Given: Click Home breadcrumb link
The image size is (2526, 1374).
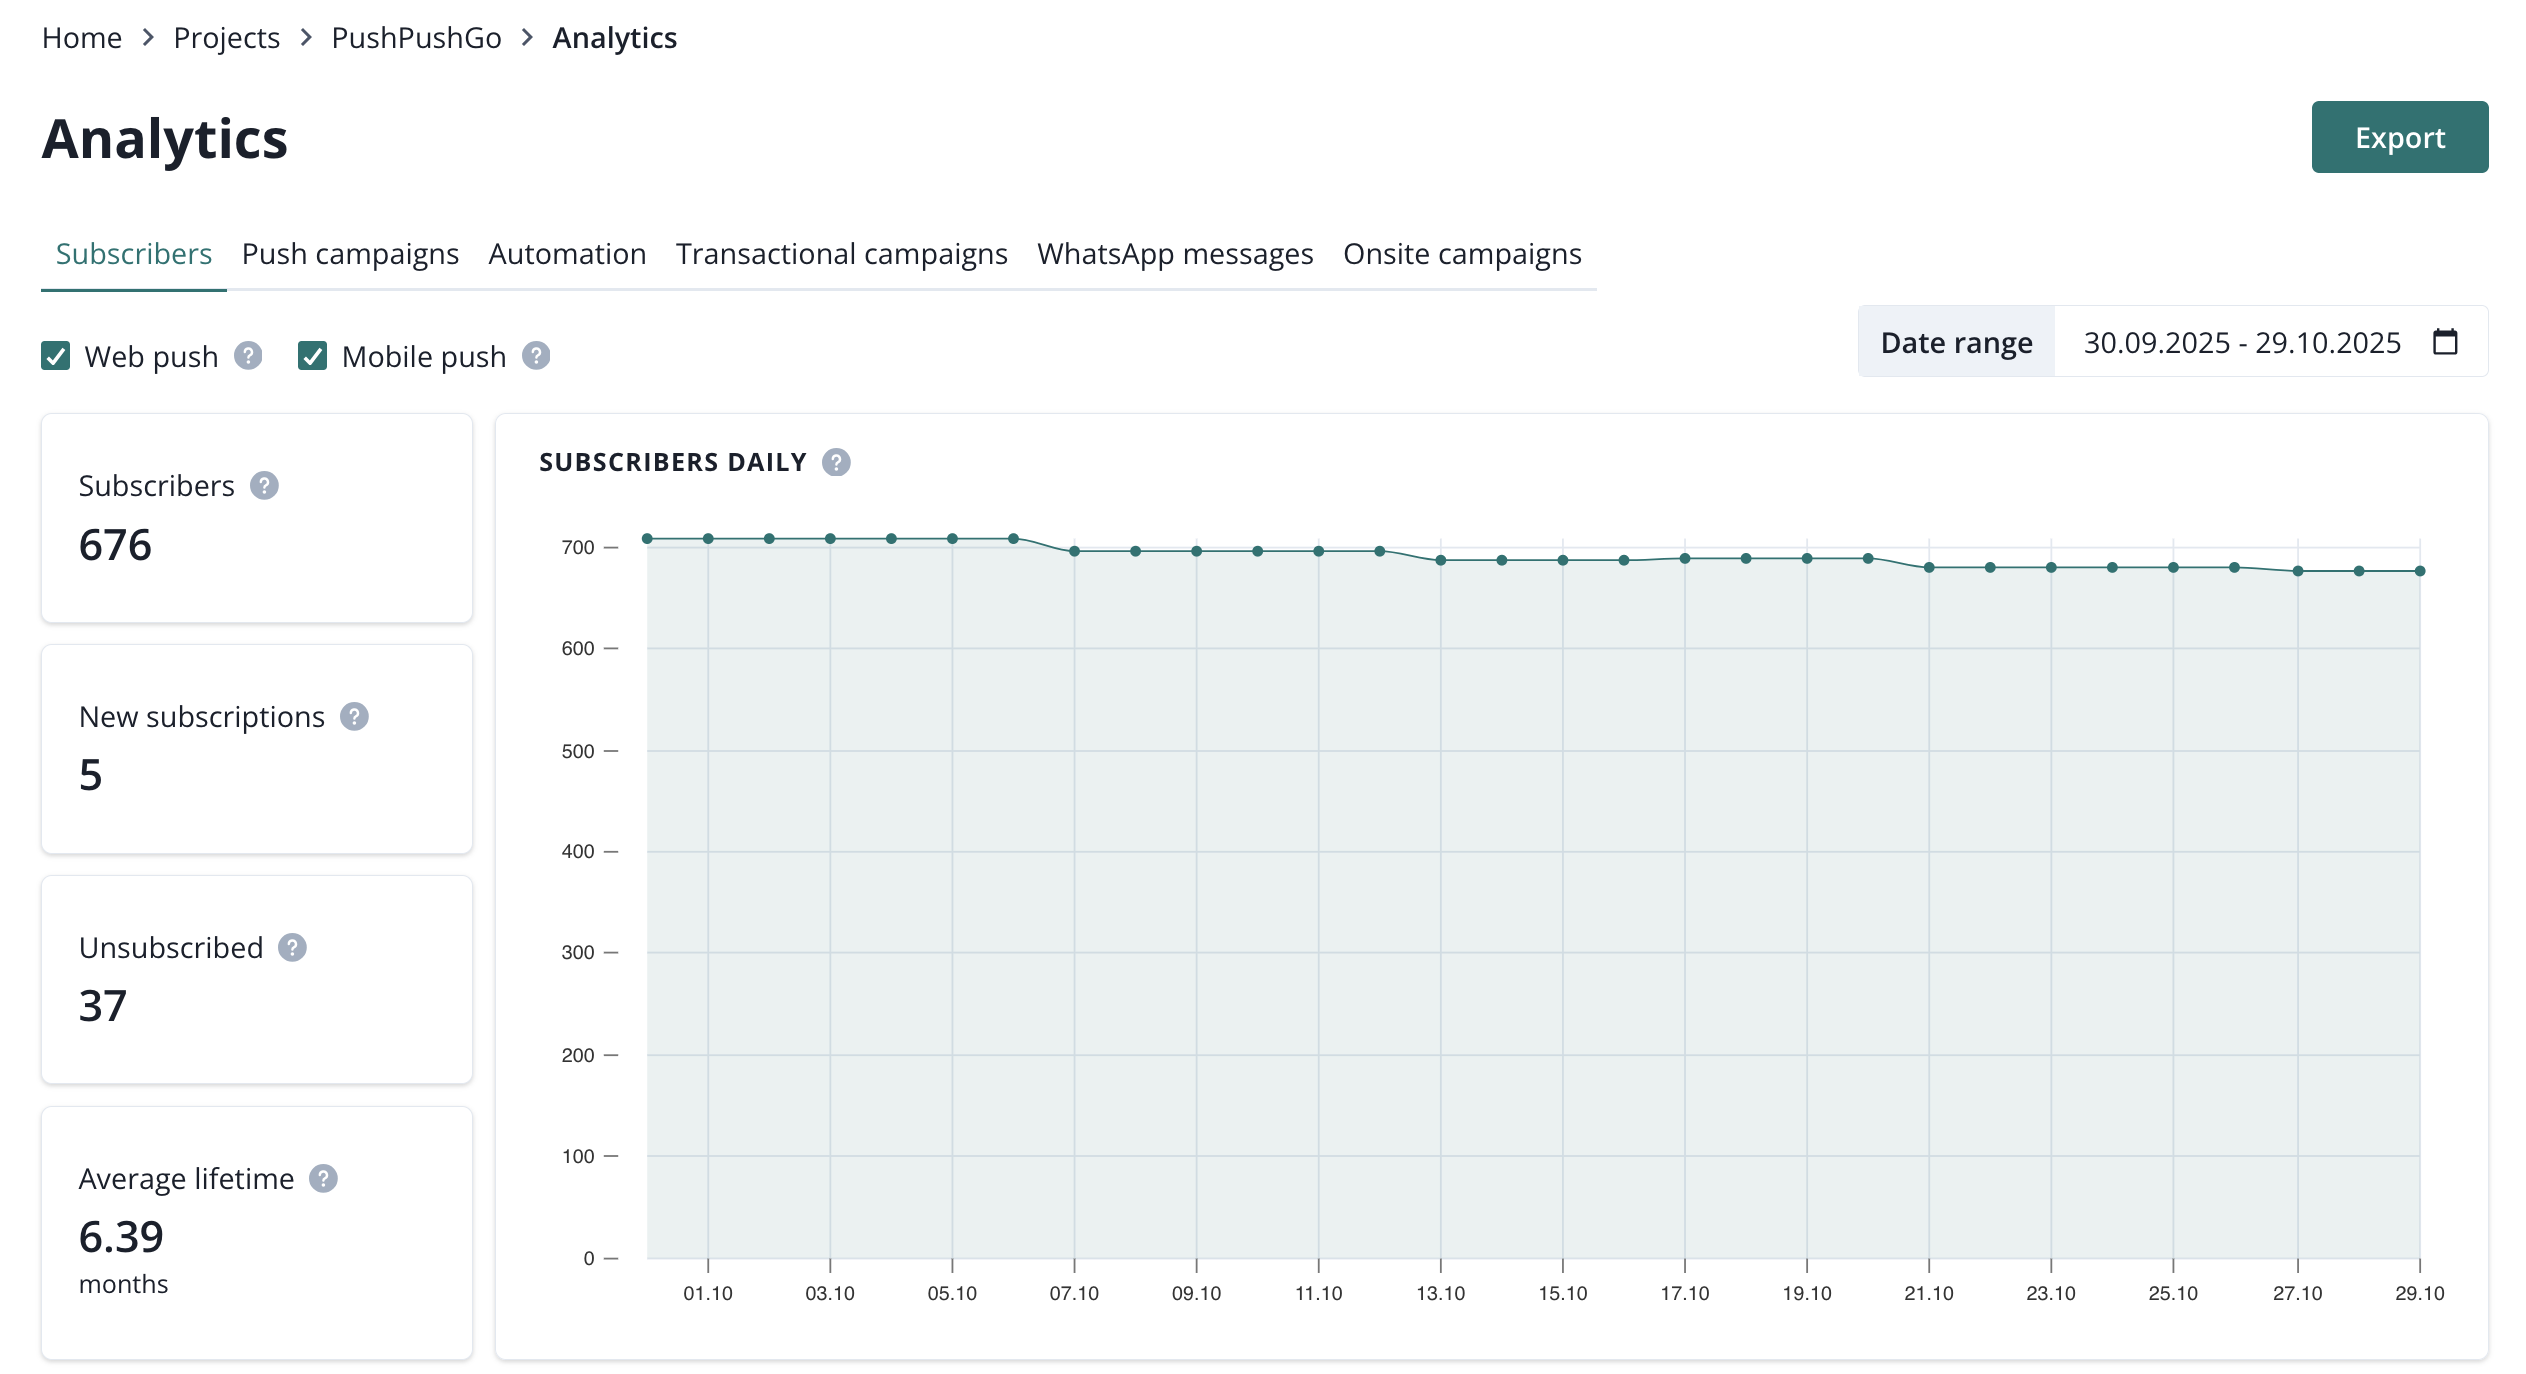Looking at the screenshot, I should pos(82,38).
